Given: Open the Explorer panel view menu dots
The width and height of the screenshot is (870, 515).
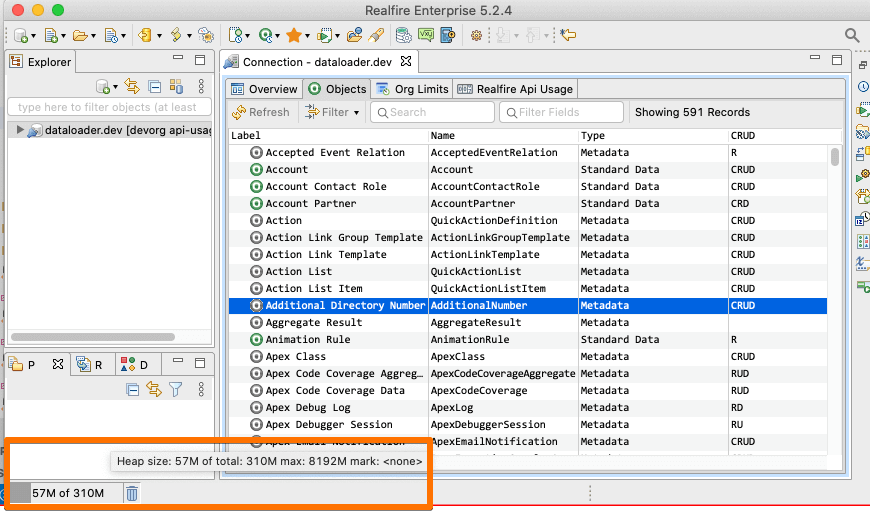Looking at the screenshot, I should [201, 86].
